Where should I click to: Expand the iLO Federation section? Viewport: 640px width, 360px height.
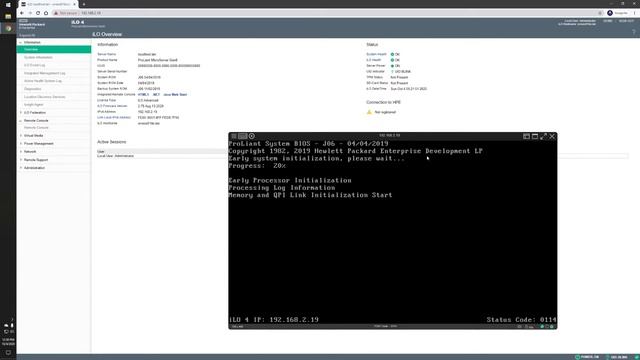coord(20,113)
